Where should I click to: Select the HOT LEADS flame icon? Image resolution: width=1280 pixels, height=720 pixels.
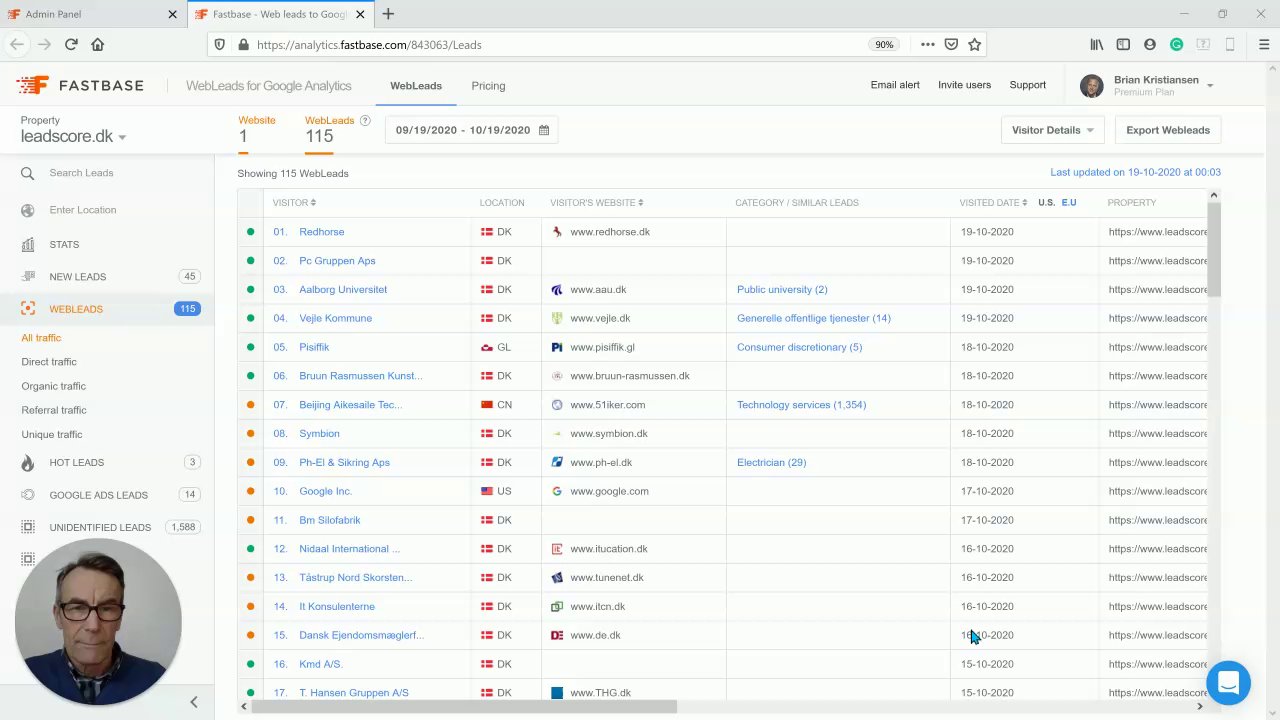(x=28, y=463)
